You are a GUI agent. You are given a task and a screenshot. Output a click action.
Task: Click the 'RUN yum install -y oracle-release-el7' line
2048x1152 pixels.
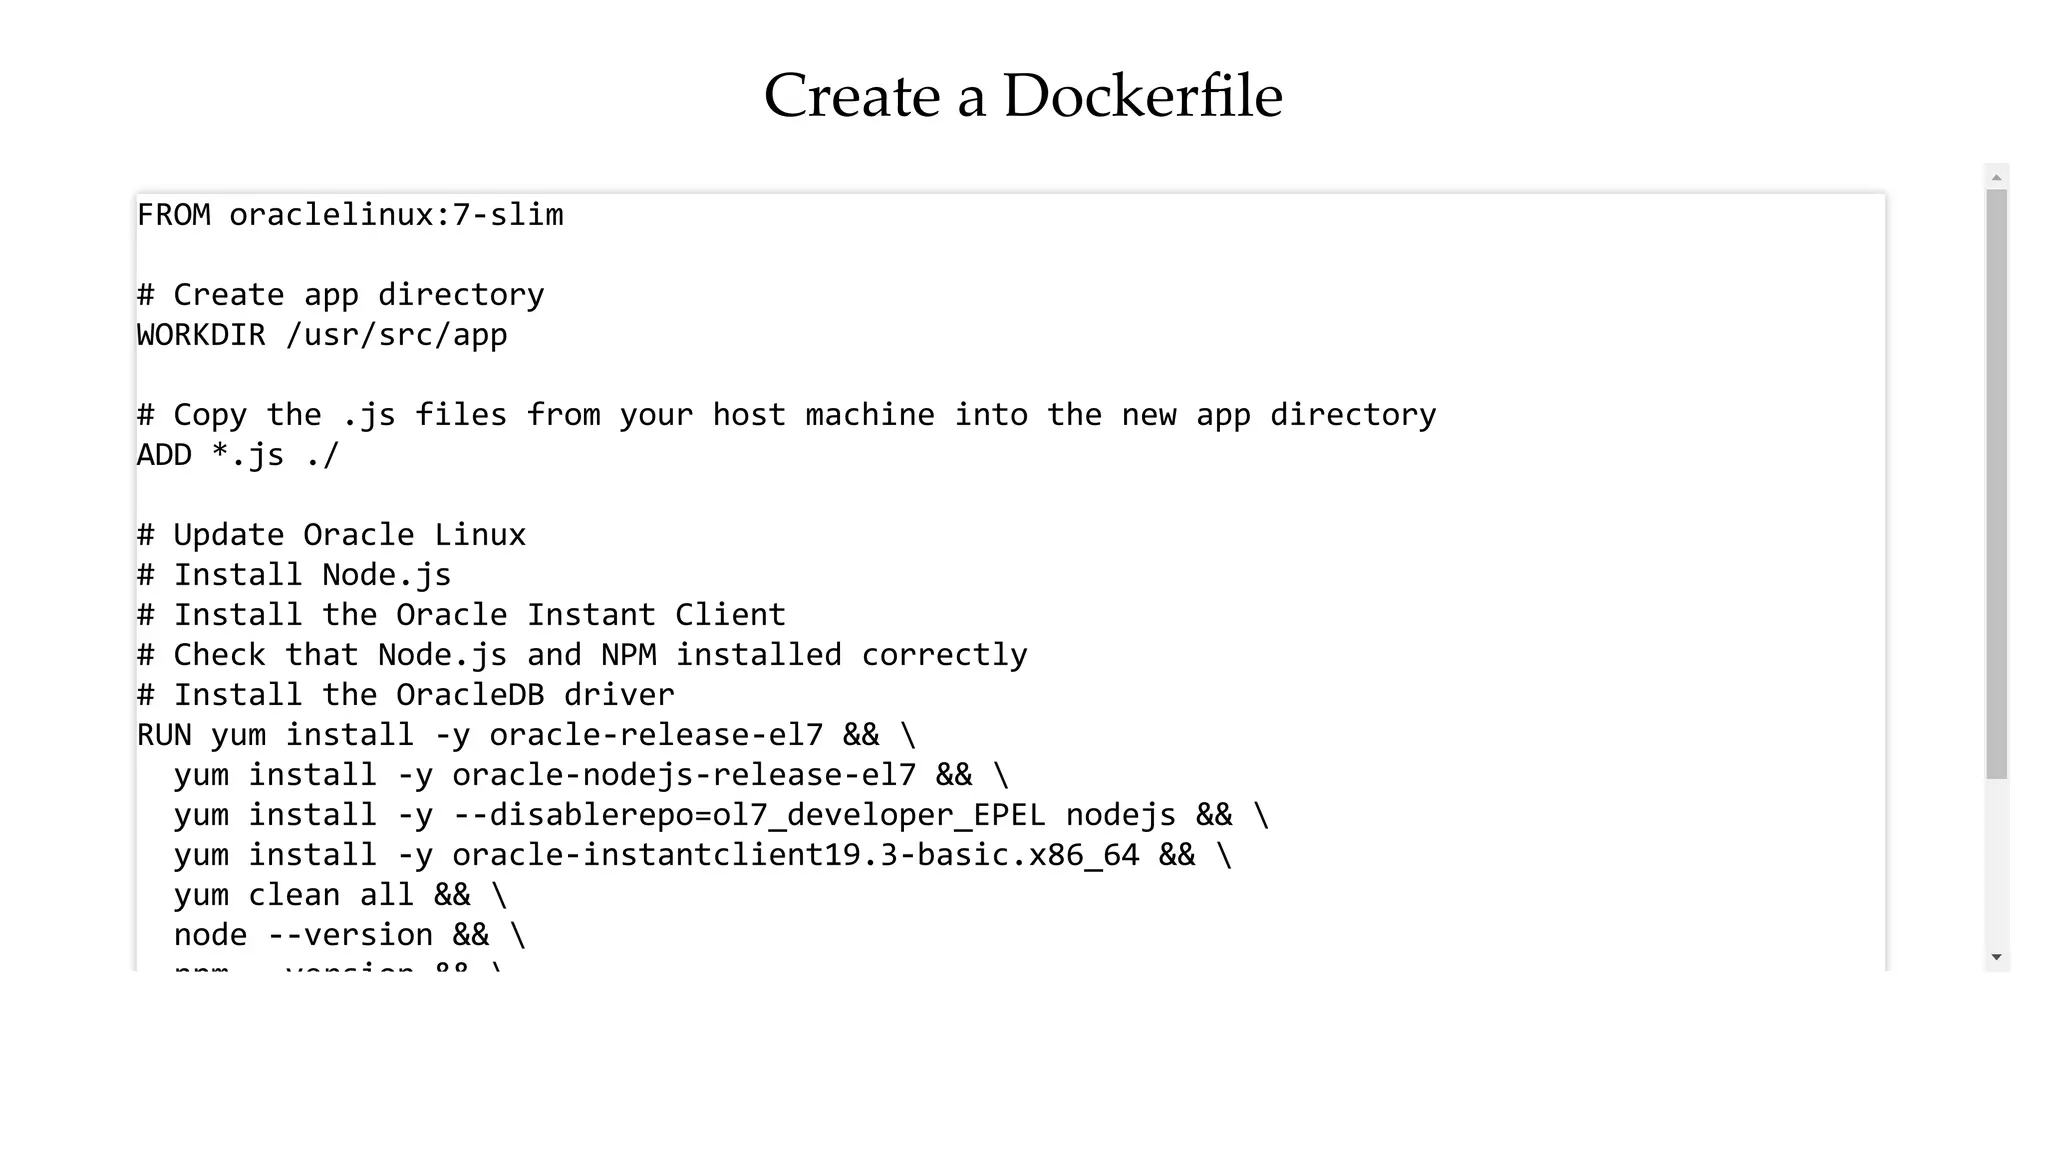(526, 735)
